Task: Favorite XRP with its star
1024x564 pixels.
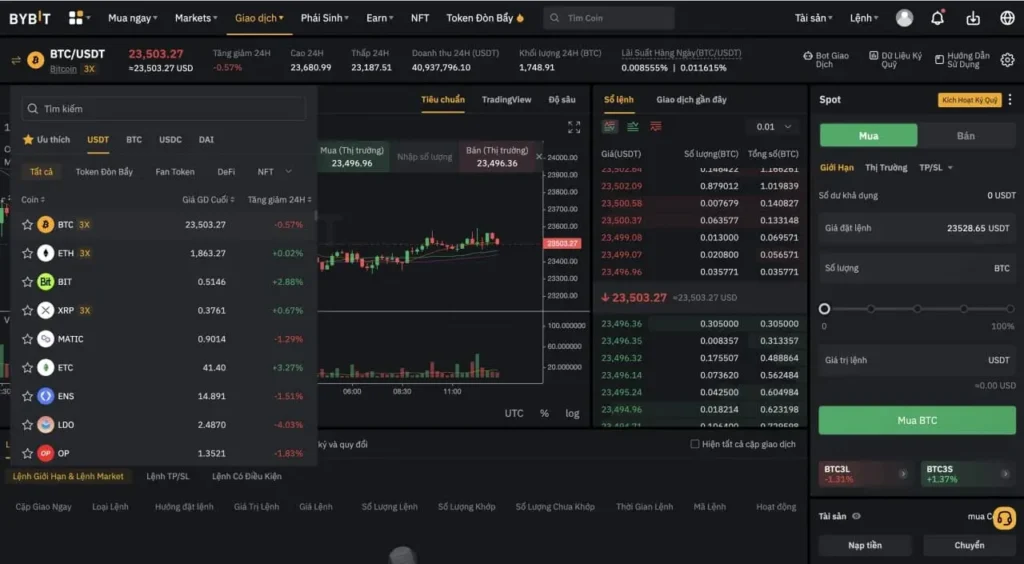Action: (x=27, y=310)
